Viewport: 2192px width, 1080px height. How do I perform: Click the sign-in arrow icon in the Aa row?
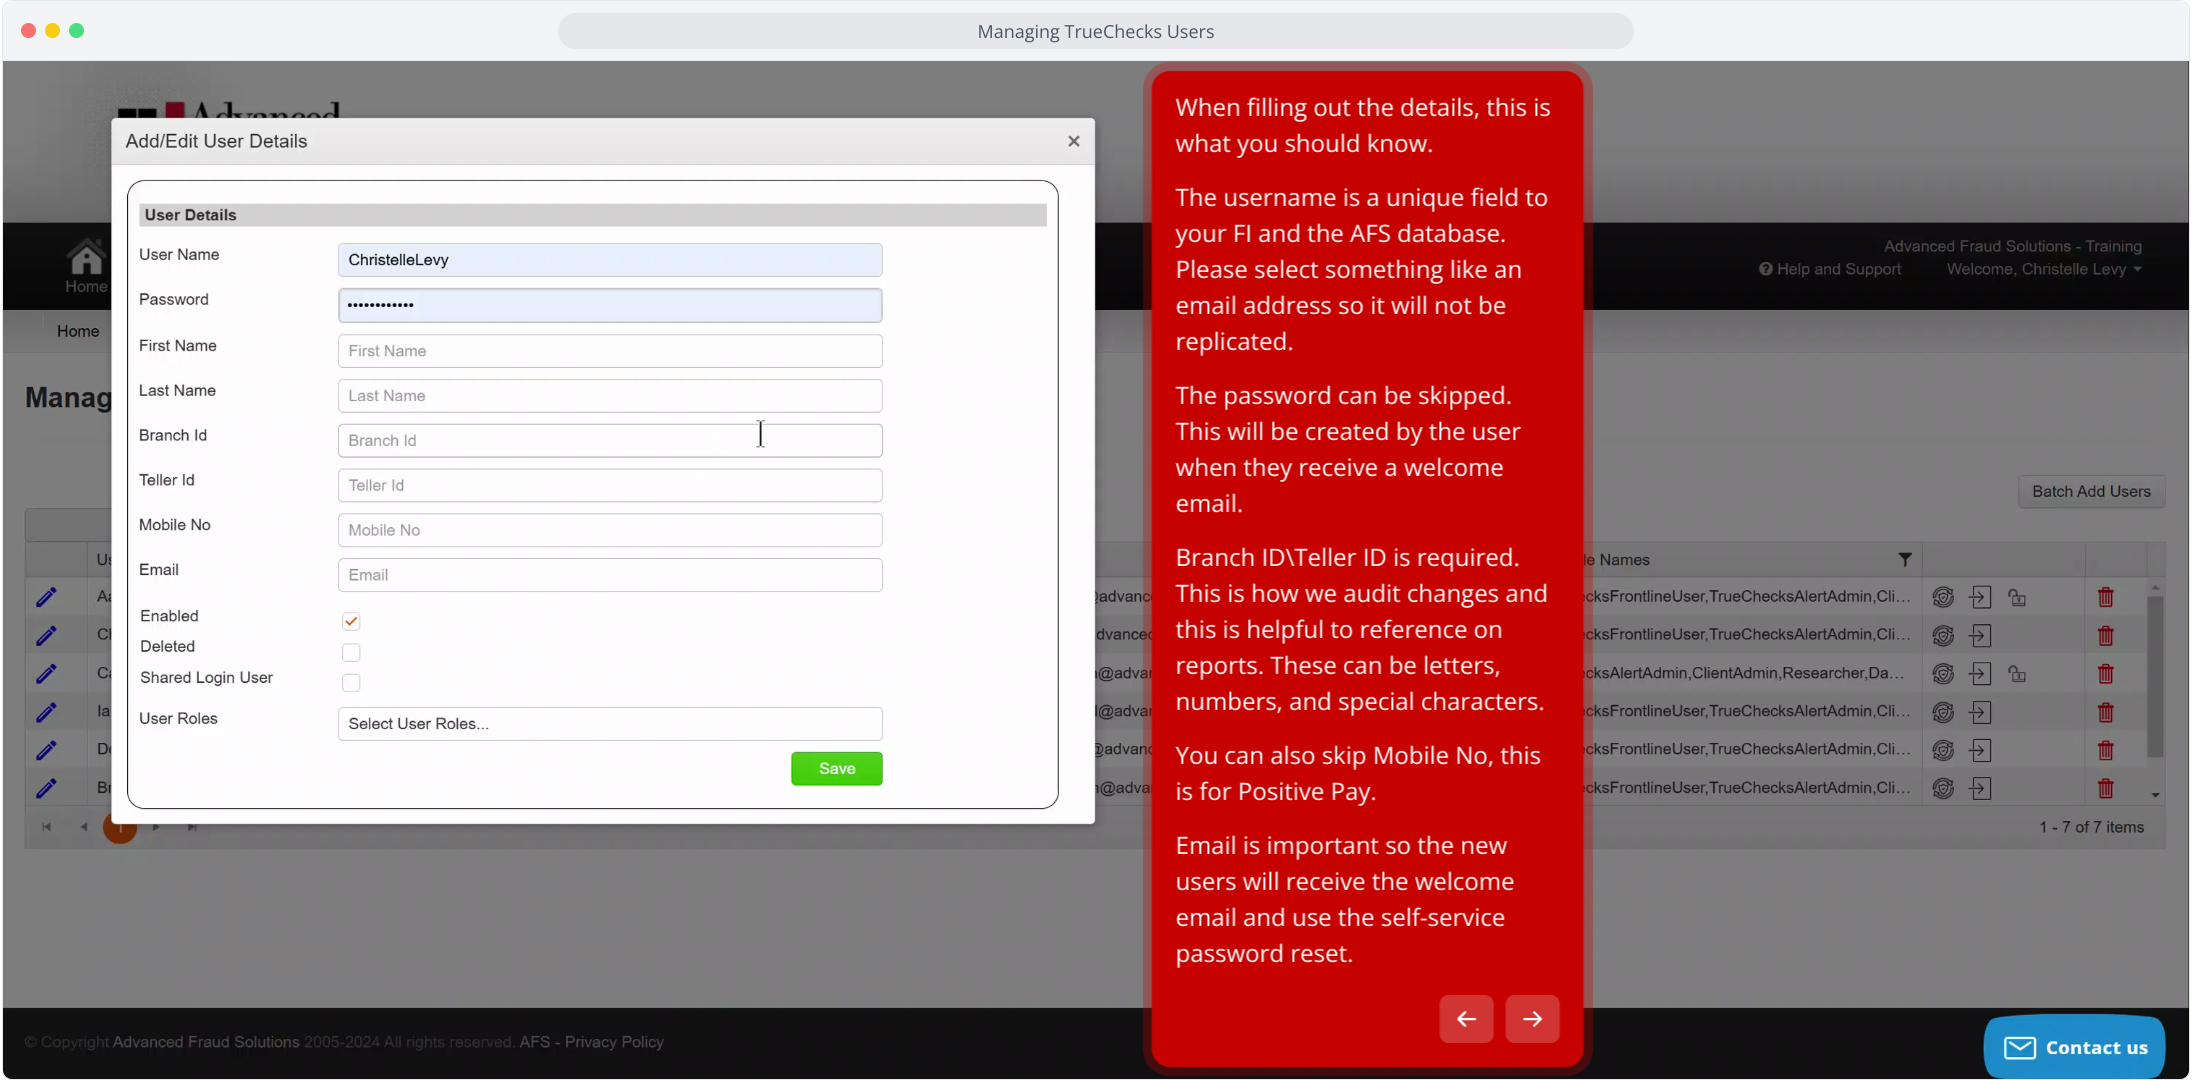(1980, 597)
